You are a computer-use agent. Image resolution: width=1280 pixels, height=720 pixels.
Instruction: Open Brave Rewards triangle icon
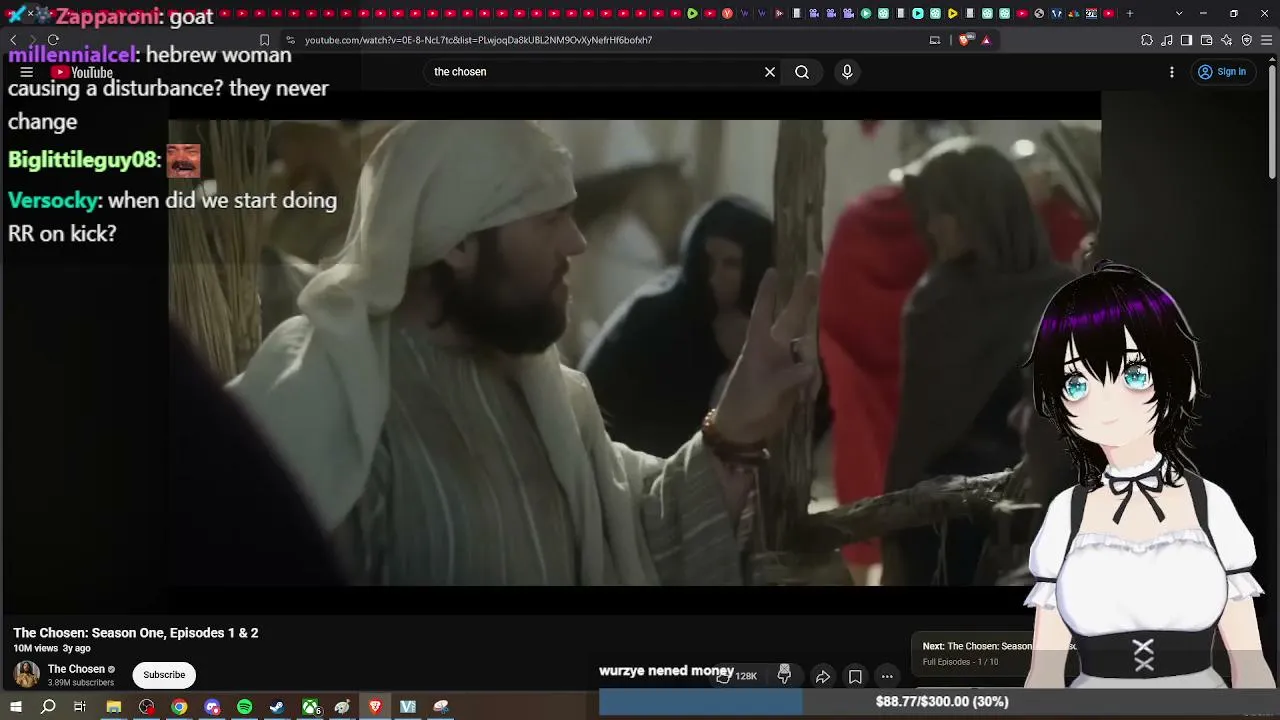coord(986,40)
